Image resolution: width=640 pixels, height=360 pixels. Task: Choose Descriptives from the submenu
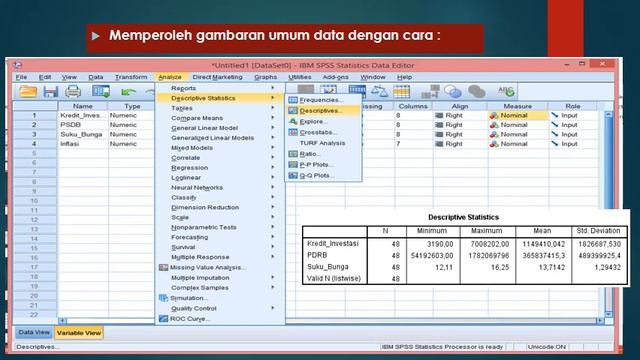point(323,111)
